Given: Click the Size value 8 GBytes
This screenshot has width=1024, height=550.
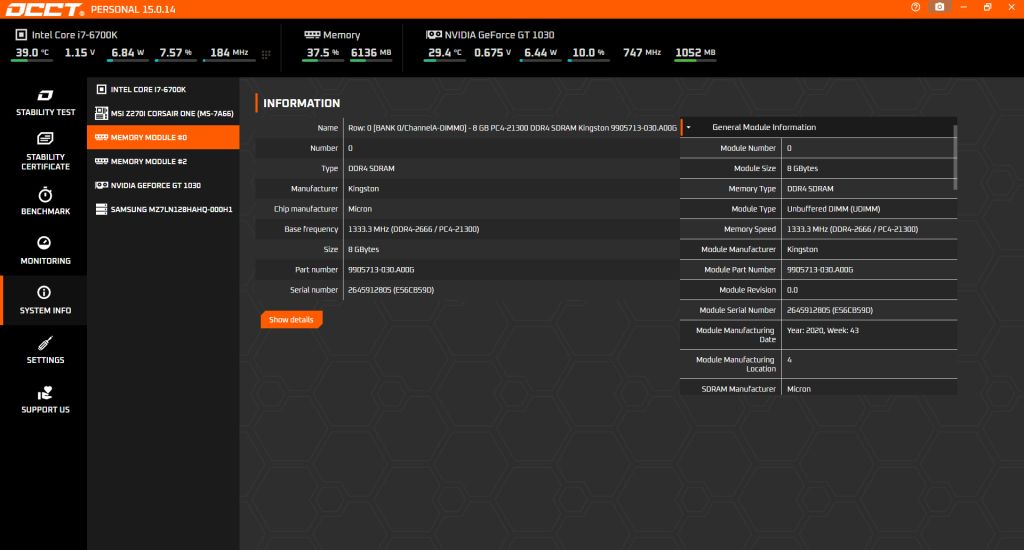Looking at the screenshot, I should [363, 250].
